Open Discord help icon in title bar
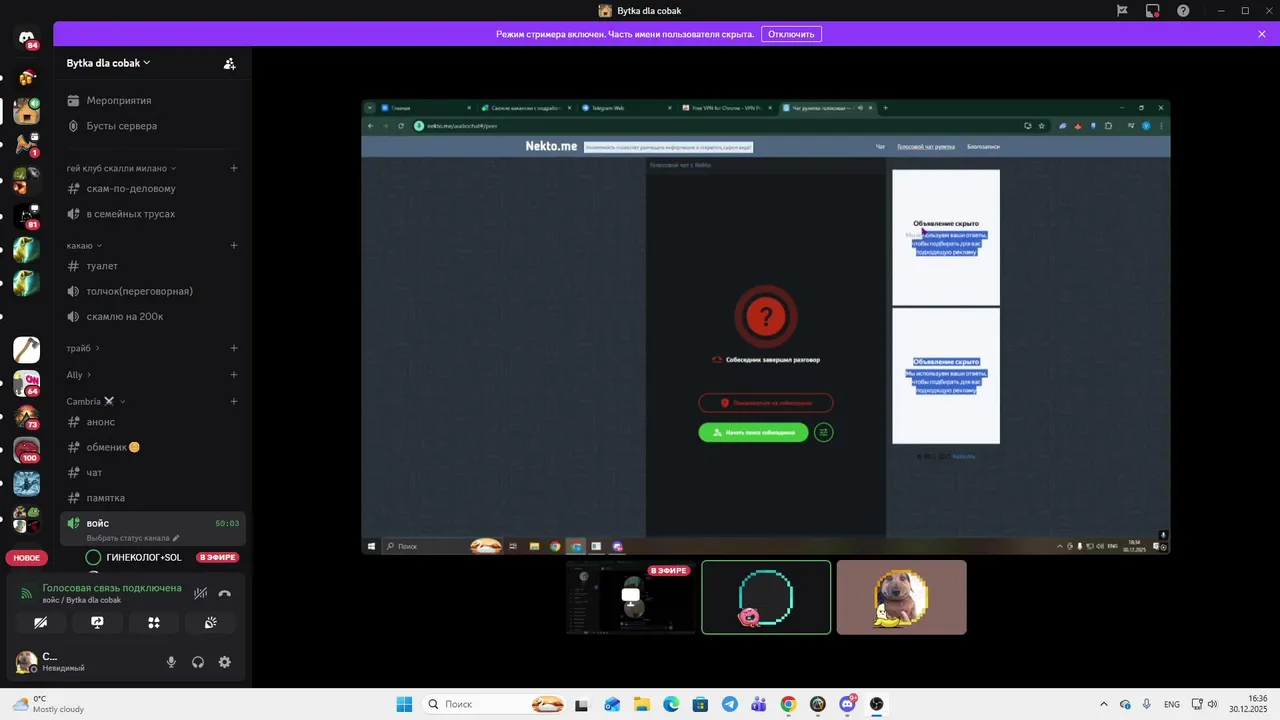This screenshot has height=720, width=1280. (1183, 11)
